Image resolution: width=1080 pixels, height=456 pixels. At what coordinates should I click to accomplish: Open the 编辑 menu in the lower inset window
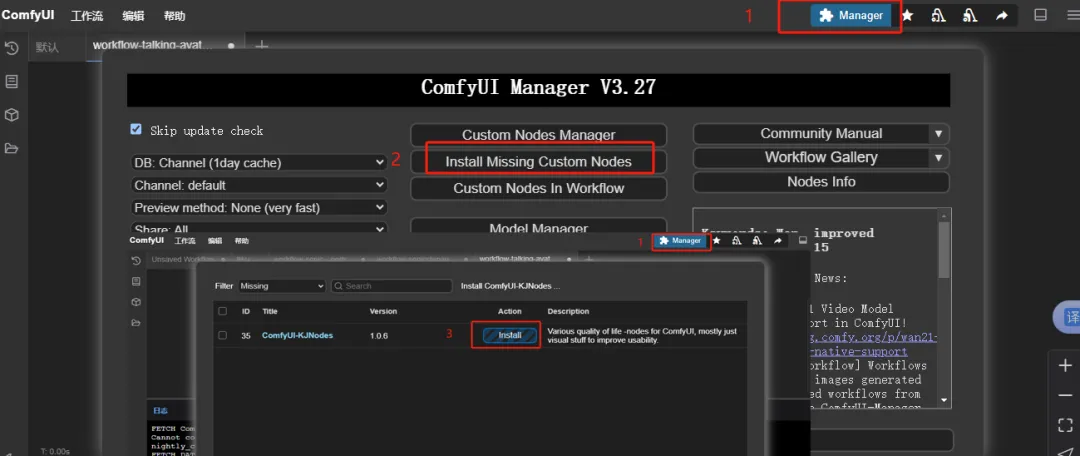pos(216,241)
